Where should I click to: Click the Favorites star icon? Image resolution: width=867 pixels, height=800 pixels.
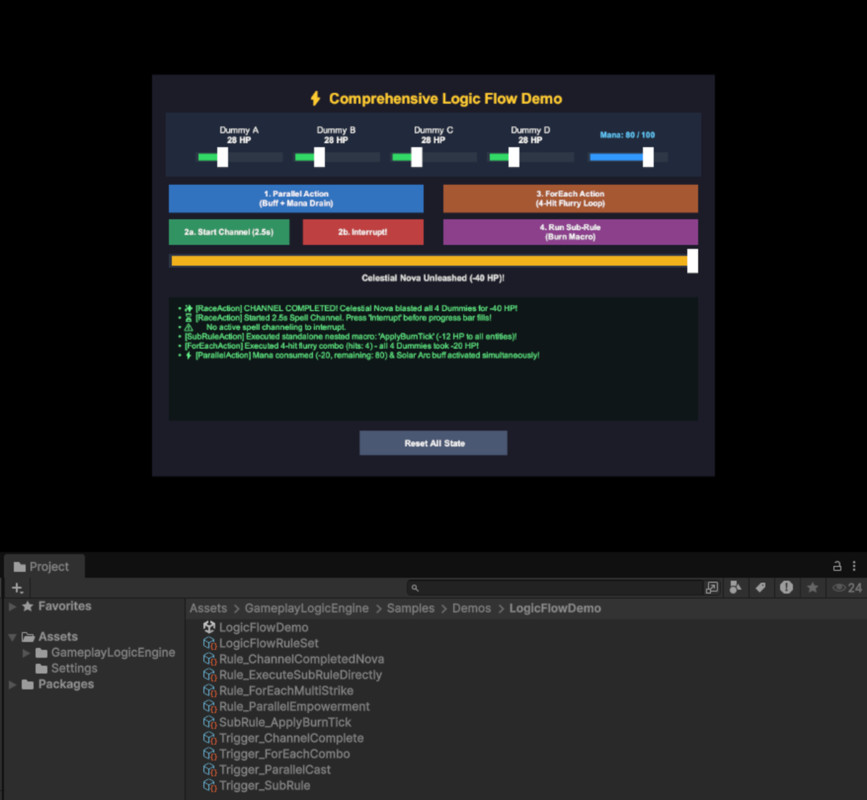click(x=28, y=606)
